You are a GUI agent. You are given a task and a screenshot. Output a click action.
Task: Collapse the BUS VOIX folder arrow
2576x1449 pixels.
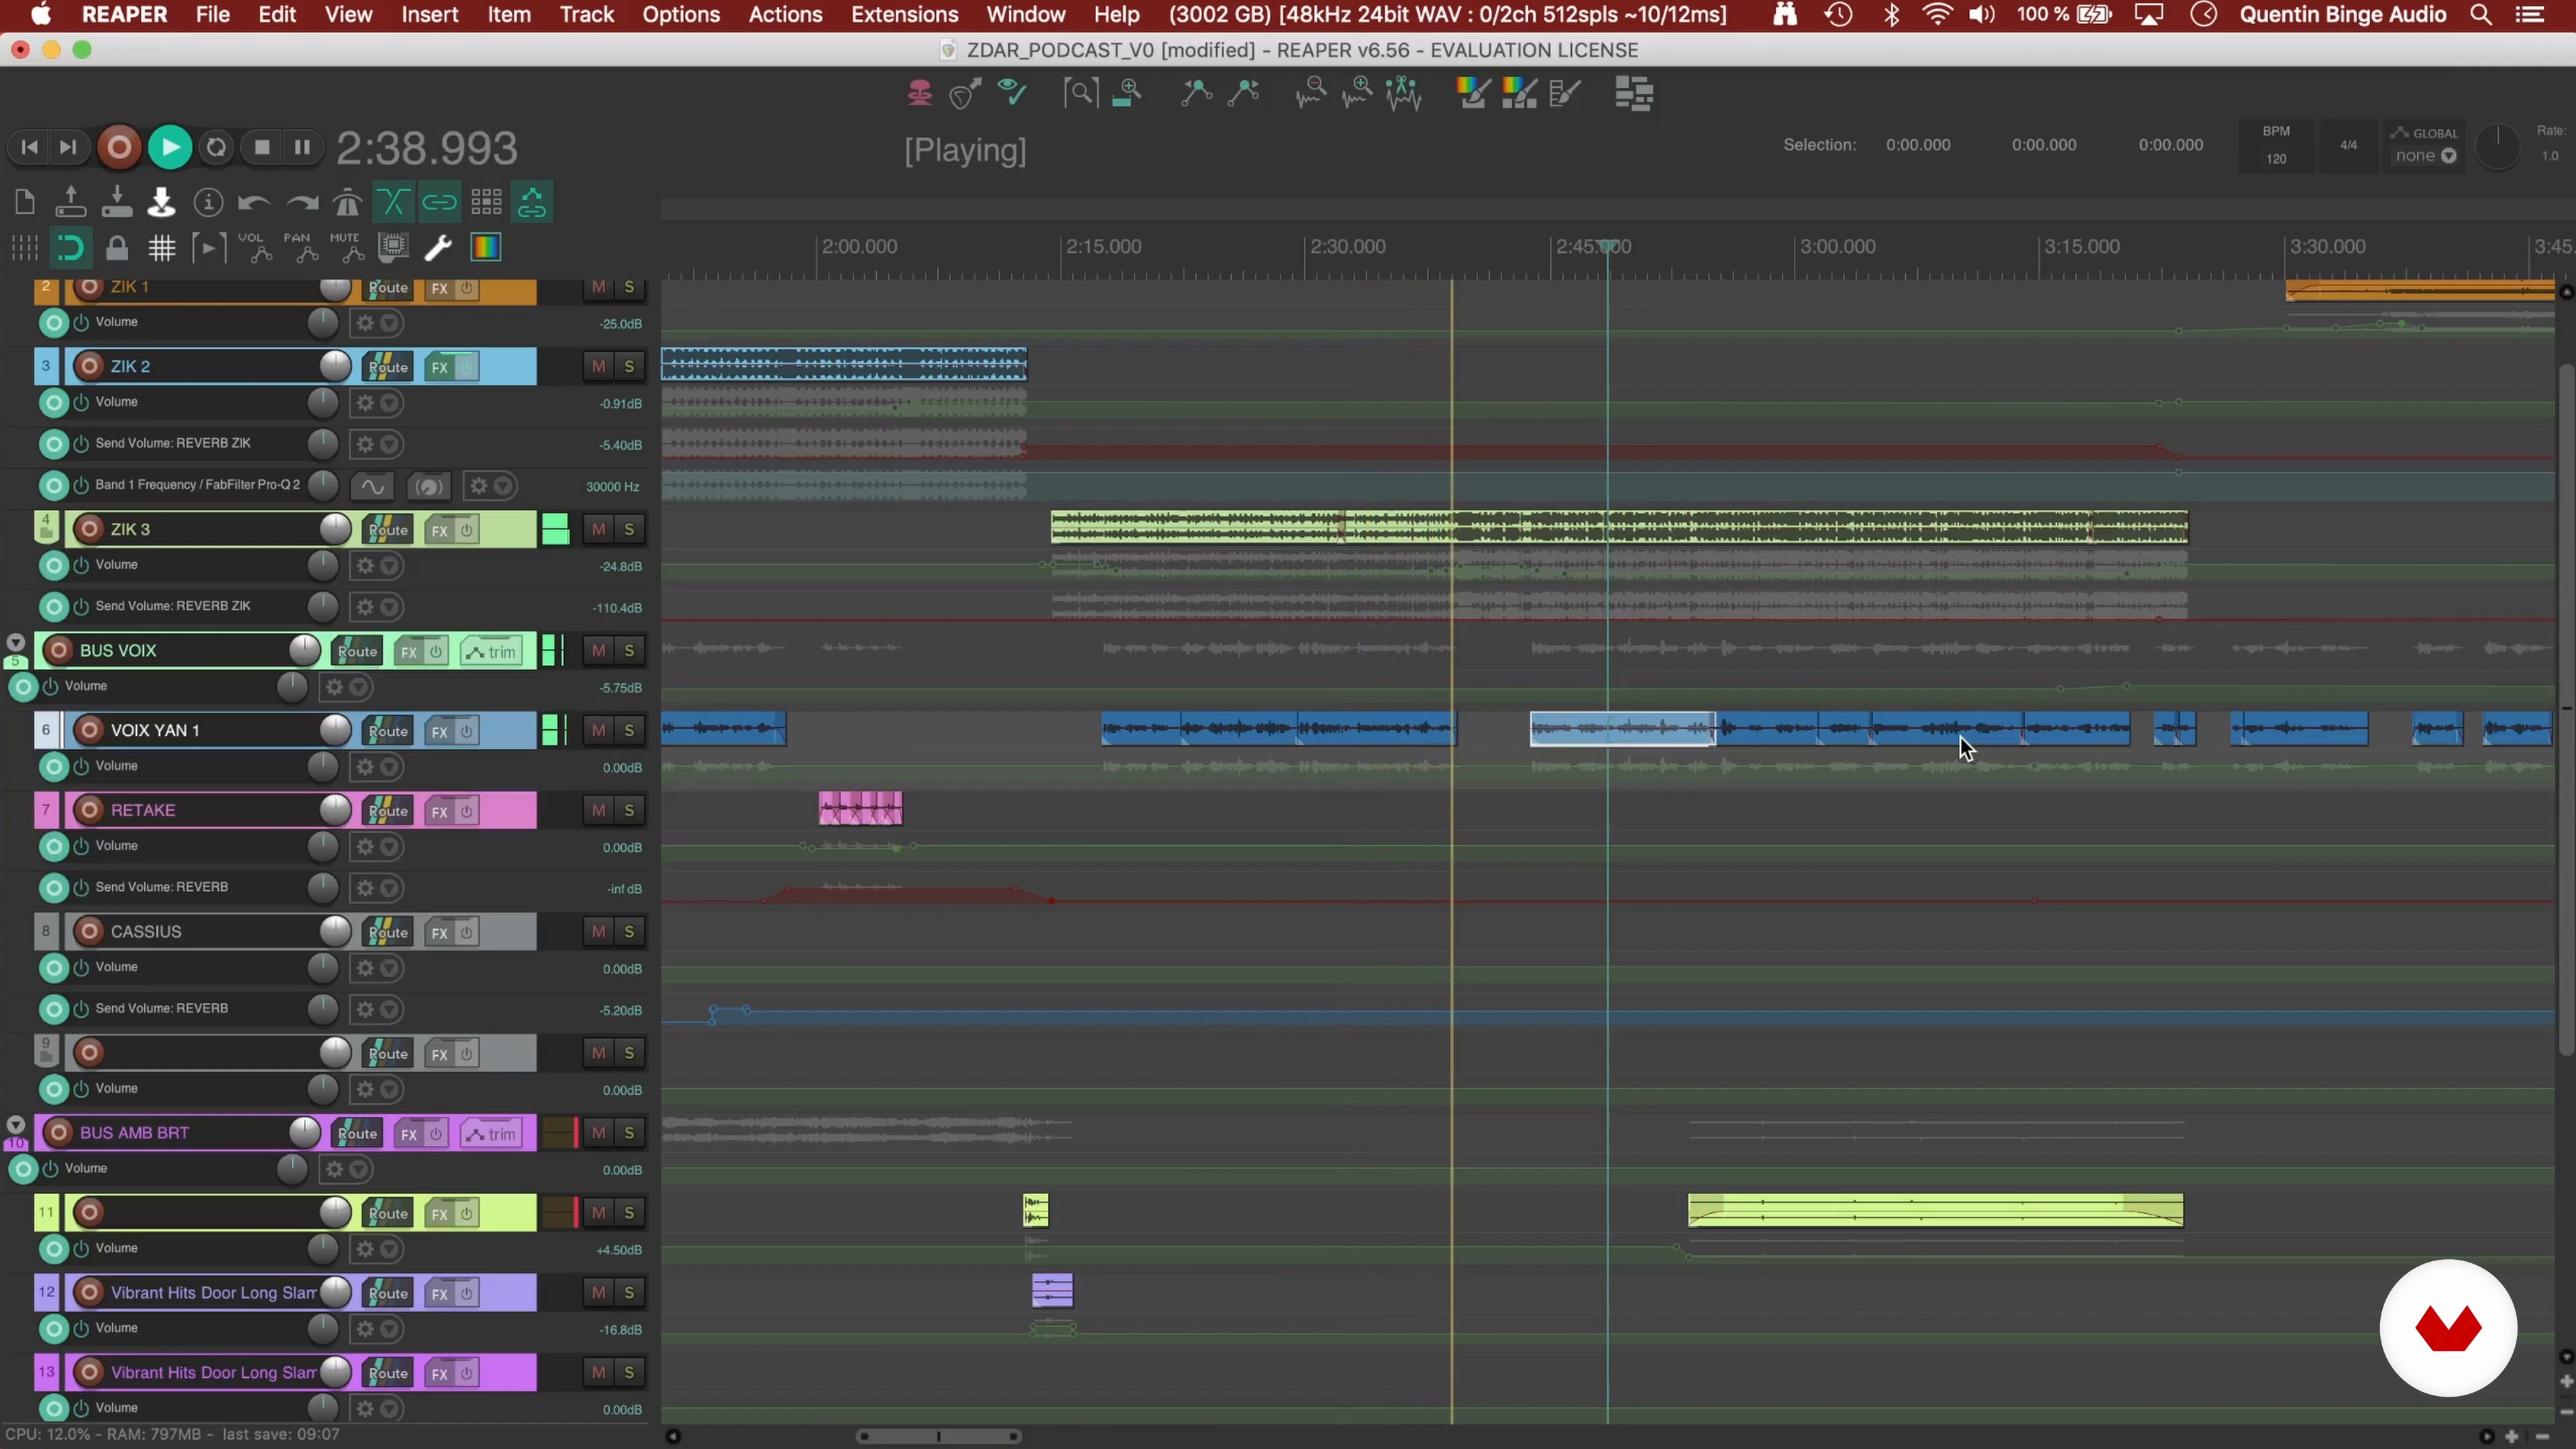(x=16, y=642)
